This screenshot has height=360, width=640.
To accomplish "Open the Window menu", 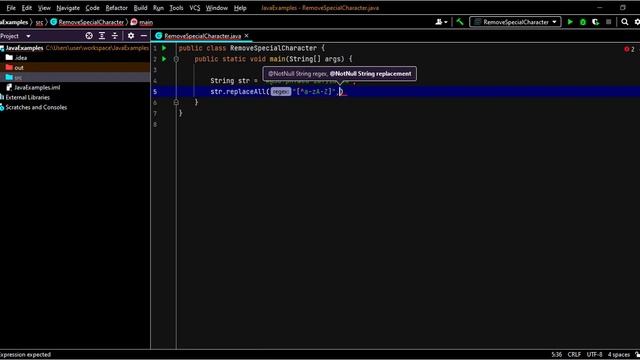I will [x=217, y=8].
